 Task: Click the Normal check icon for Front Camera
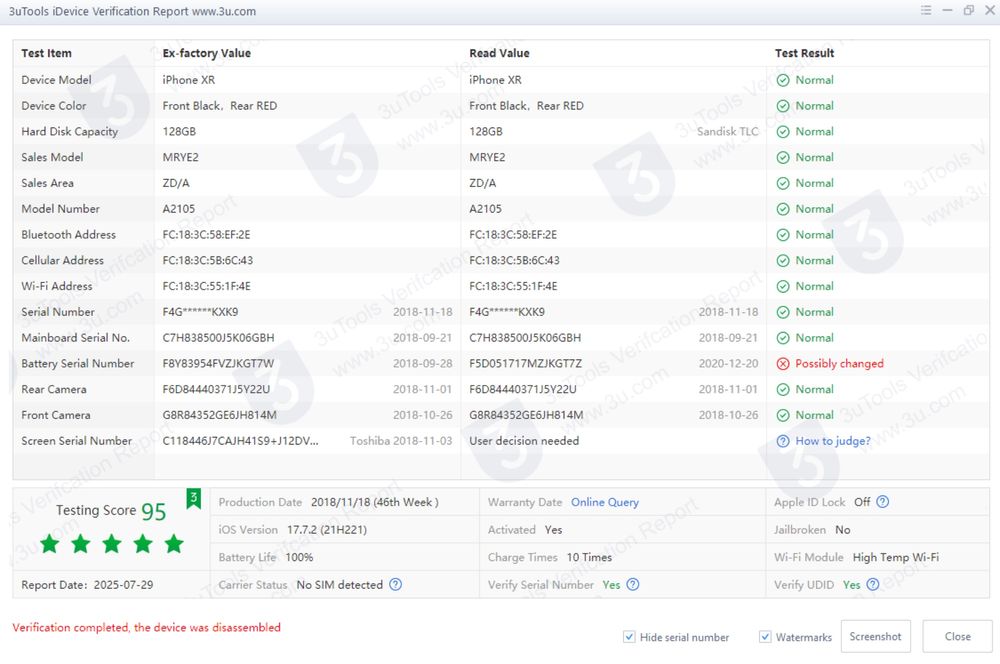783,415
